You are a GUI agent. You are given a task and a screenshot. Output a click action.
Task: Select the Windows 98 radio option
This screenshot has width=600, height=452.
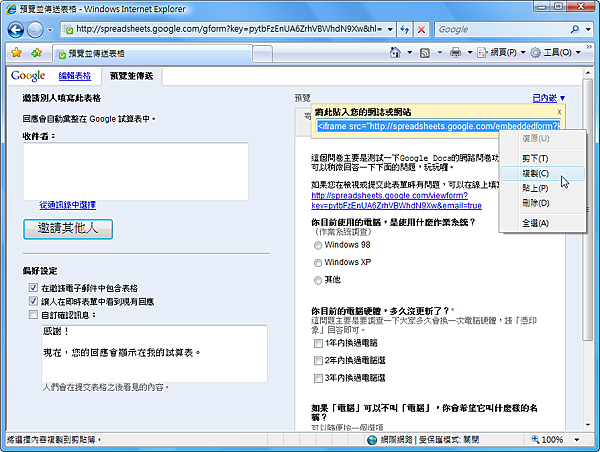click(318, 245)
